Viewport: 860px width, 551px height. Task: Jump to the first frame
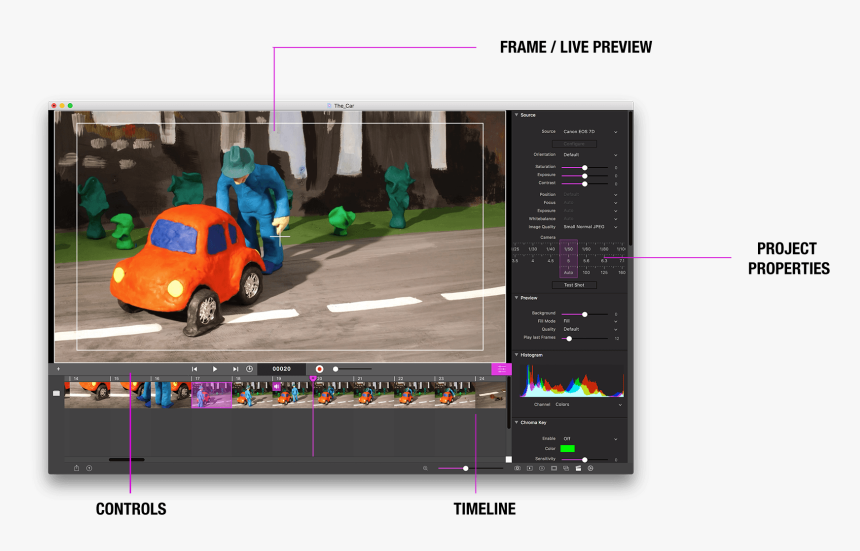[x=195, y=369]
